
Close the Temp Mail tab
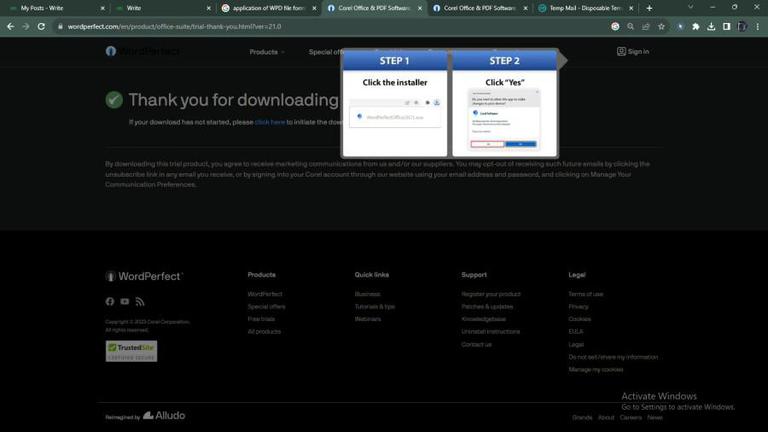[x=631, y=8]
